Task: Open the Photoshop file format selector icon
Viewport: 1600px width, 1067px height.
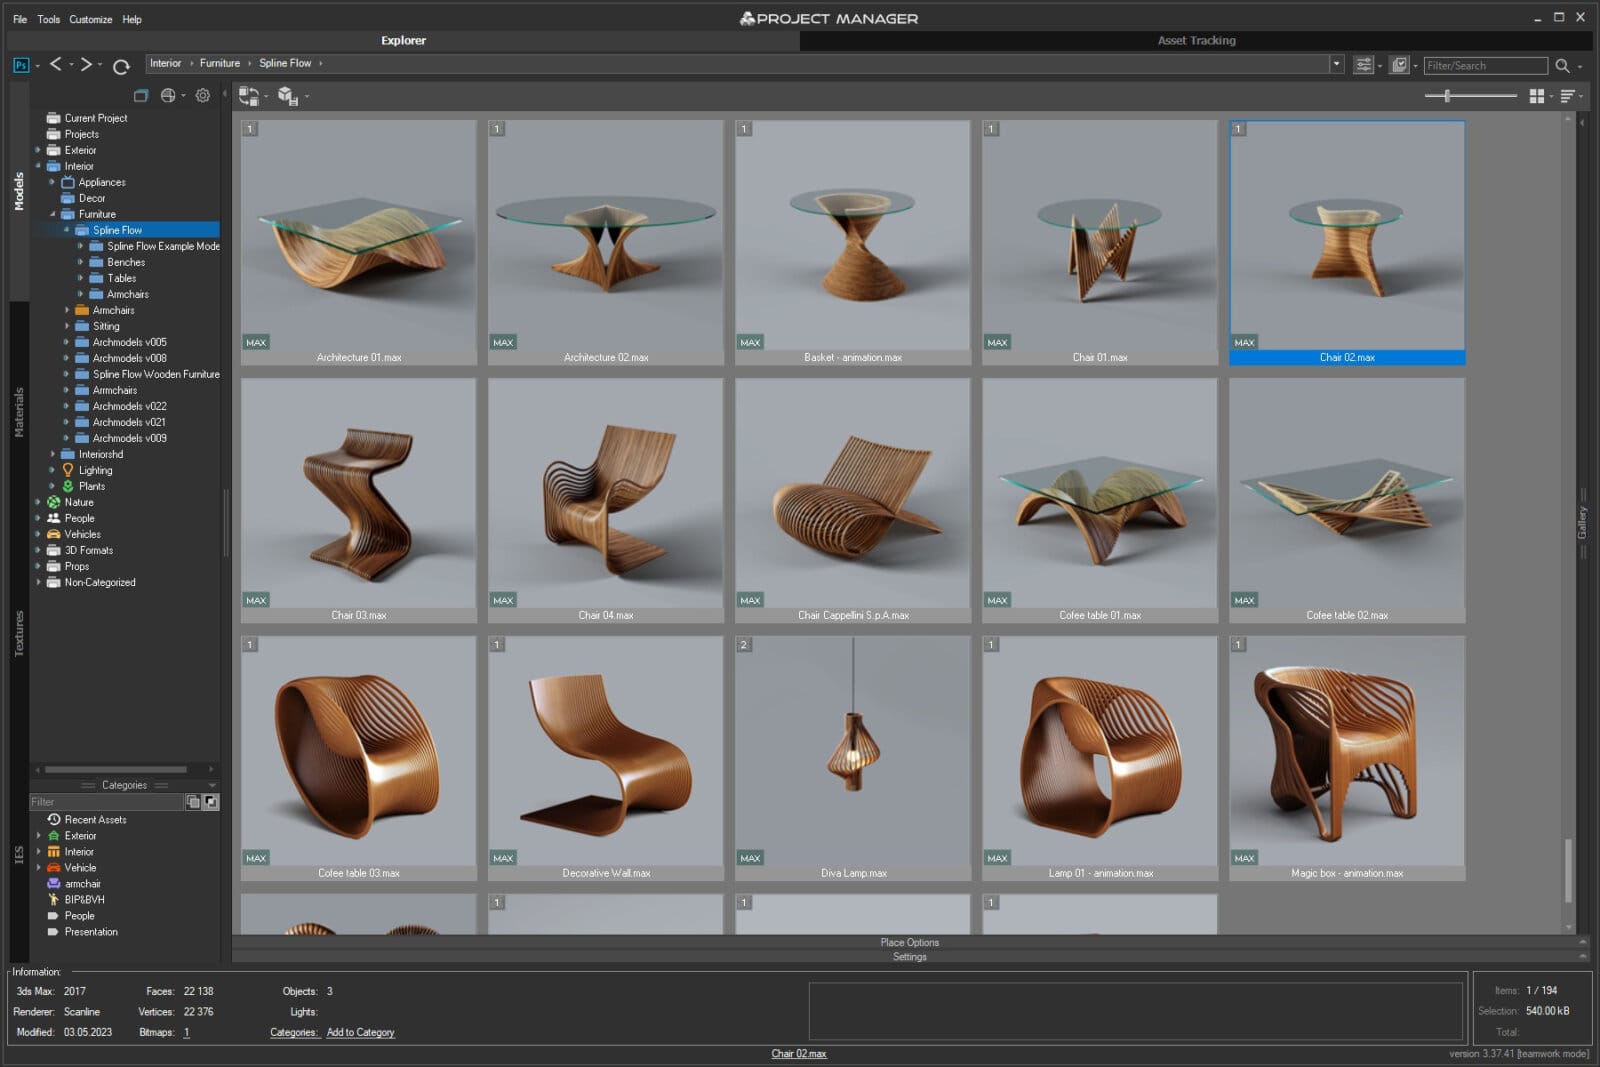Action: (20, 65)
